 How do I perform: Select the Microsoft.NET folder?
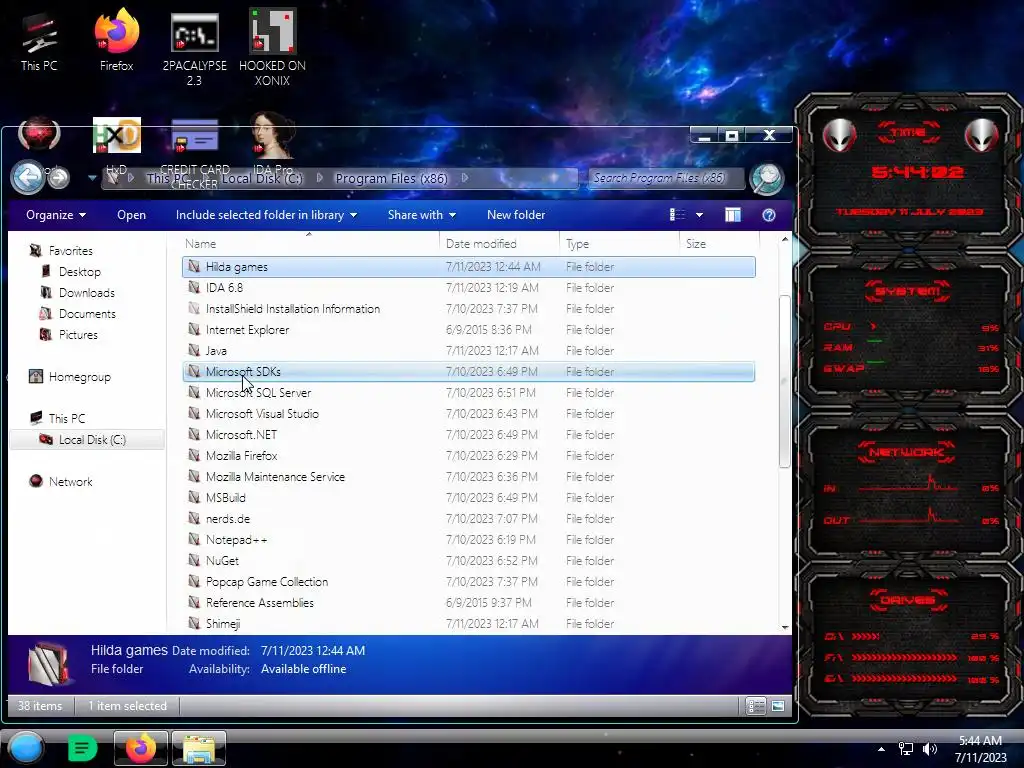pyautogui.click(x=469, y=434)
